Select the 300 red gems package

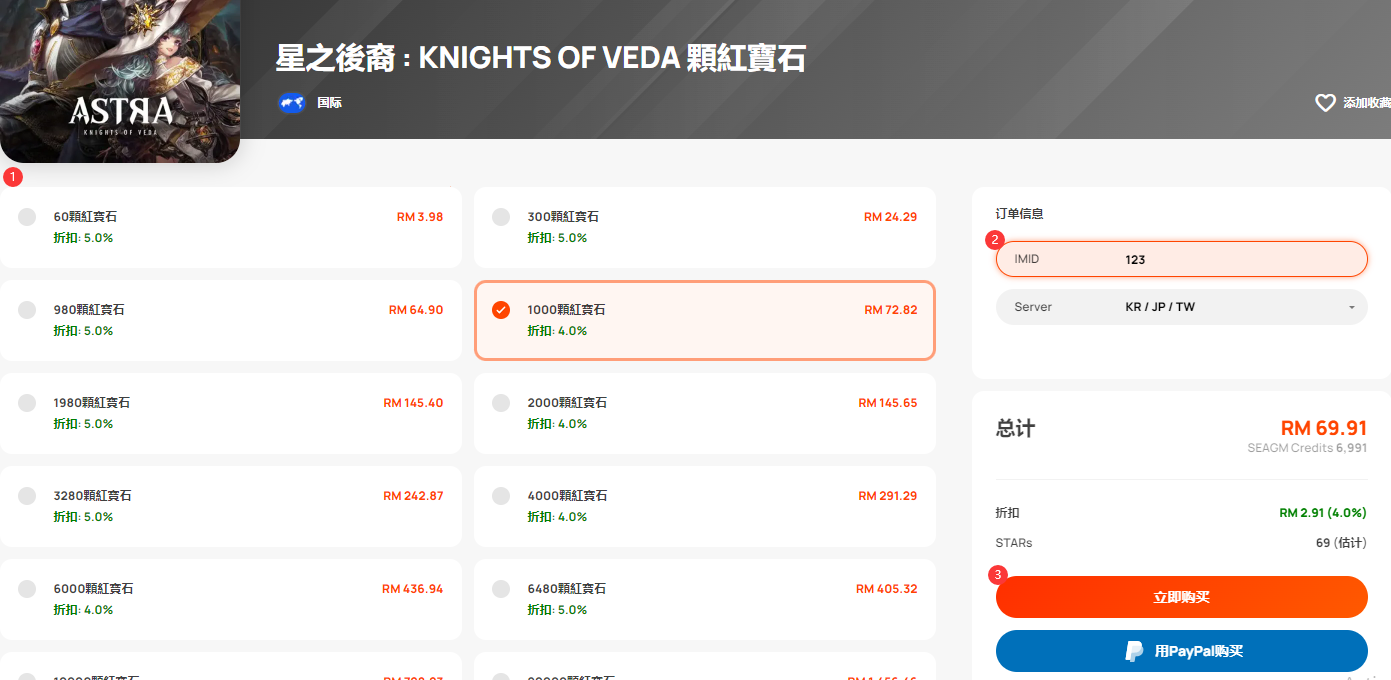click(x=705, y=227)
